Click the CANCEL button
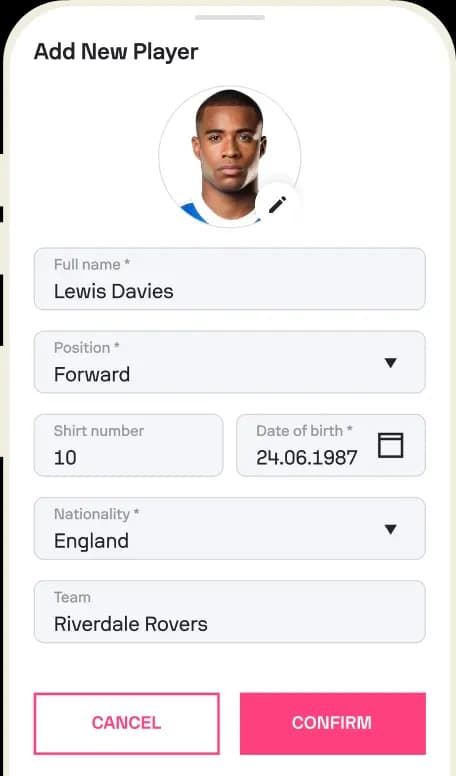Viewport: 456px width, 776px height. tap(127, 723)
